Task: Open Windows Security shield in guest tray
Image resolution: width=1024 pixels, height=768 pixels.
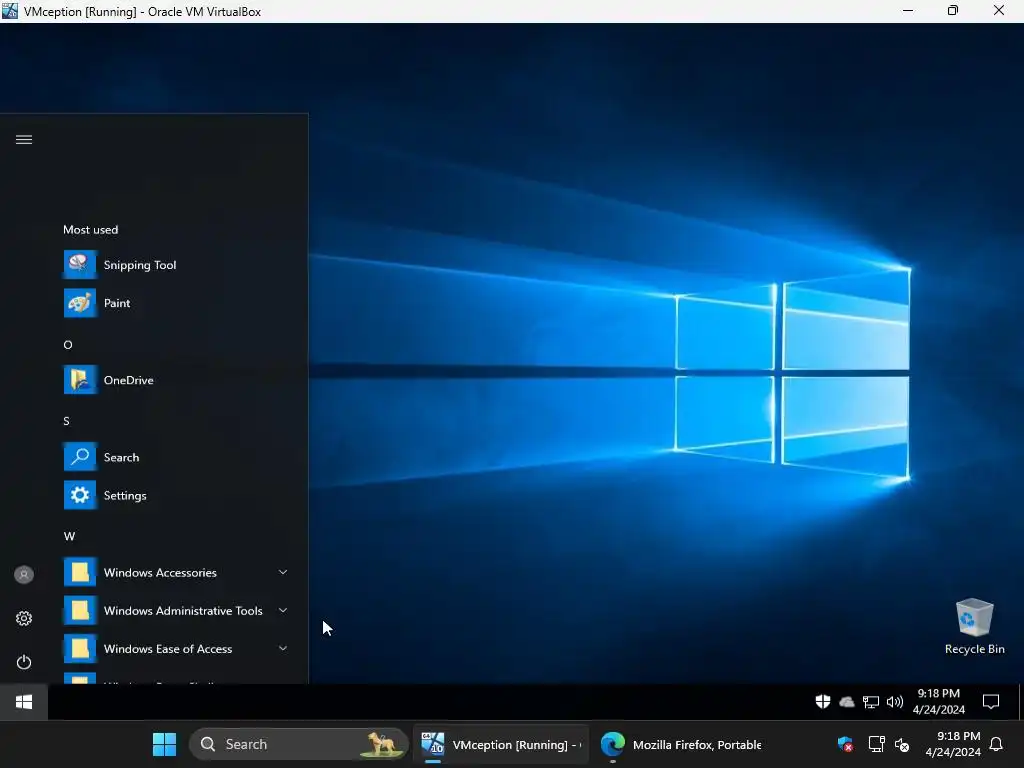Action: coord(823,702)
